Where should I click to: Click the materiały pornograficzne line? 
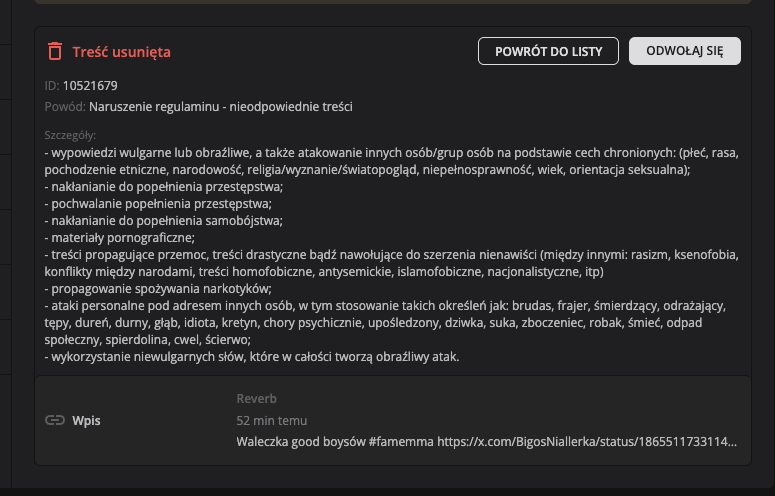(x=120, y=238)
